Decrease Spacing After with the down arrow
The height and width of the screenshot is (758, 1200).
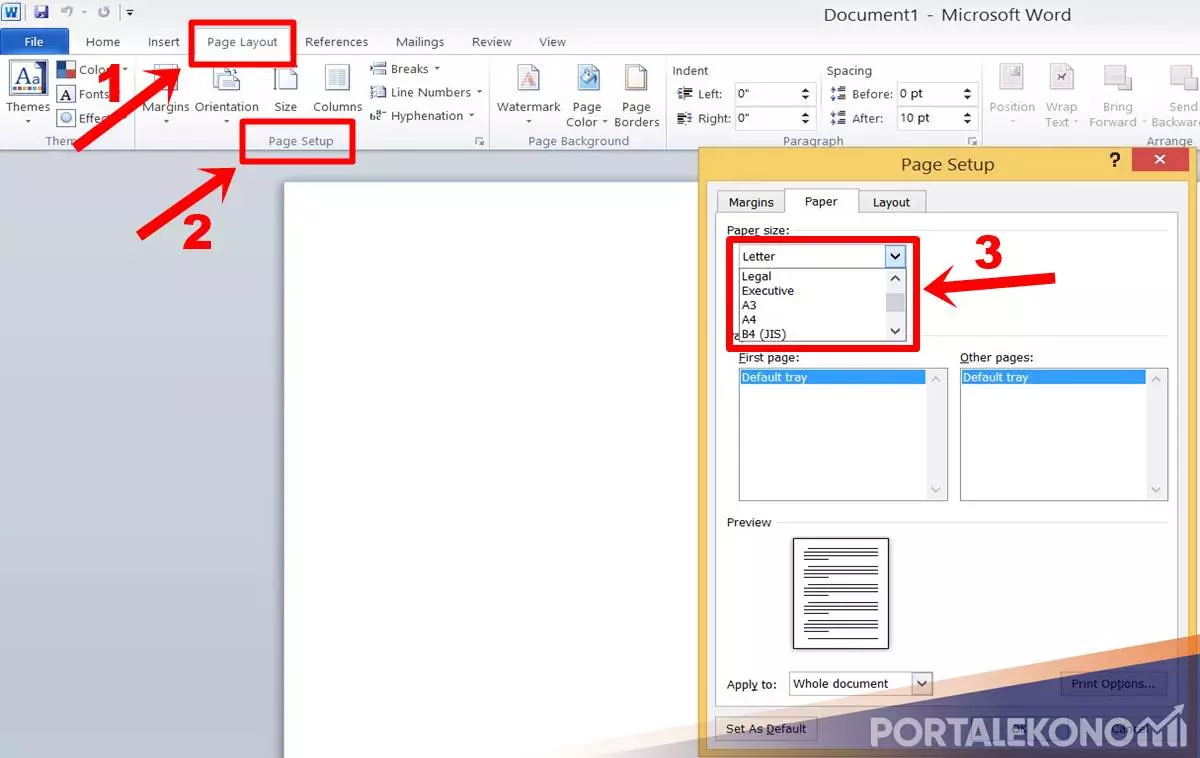click(x=968, y=123)
